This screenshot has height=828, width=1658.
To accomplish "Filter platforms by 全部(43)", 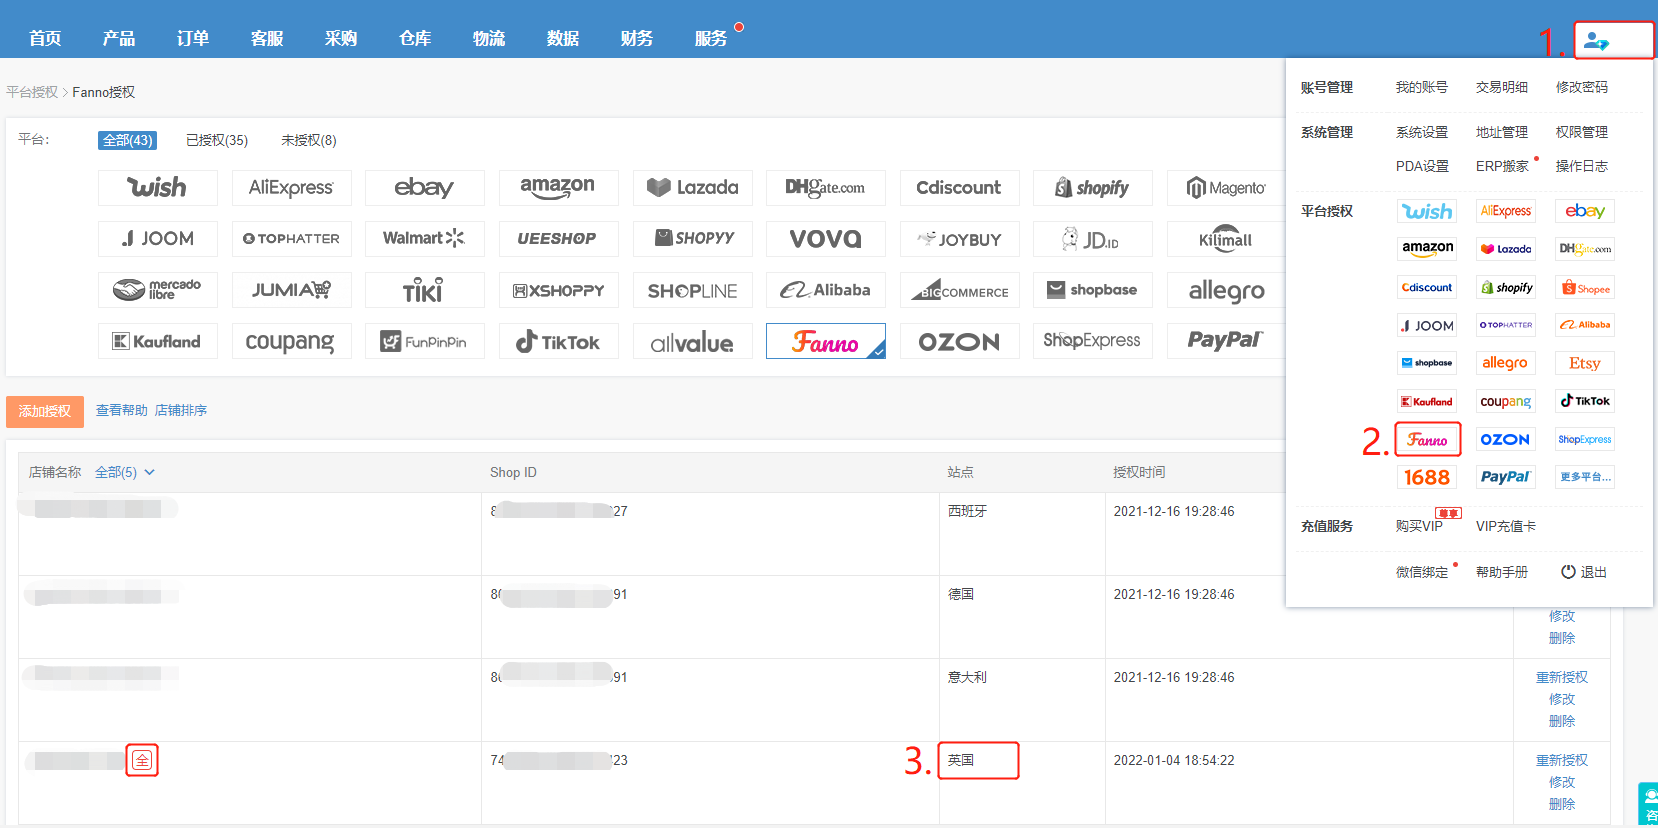I will pos(128,140).
